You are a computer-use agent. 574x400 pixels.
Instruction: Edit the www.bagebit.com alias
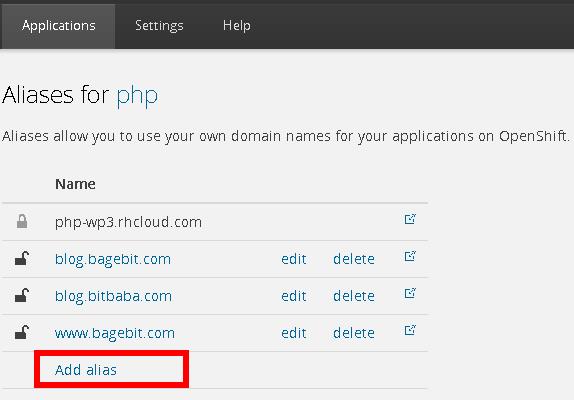click(294, 333)
